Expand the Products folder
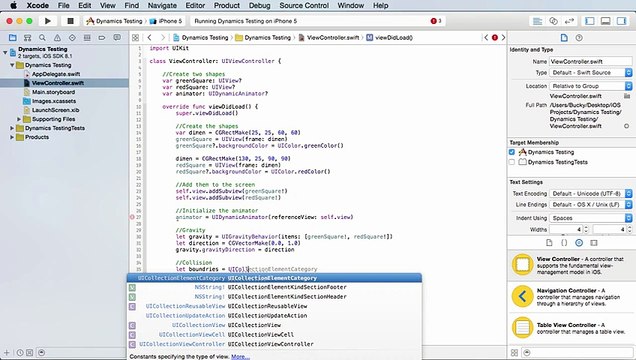Screen dimensions: 636x360 coord(12,137)
